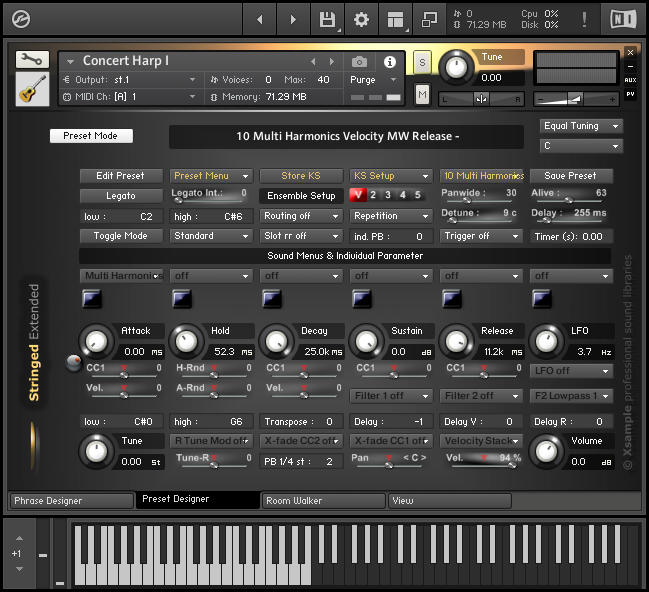The image size is (649, 592).
Task: Click the Release knob
Action: [456, 342]
